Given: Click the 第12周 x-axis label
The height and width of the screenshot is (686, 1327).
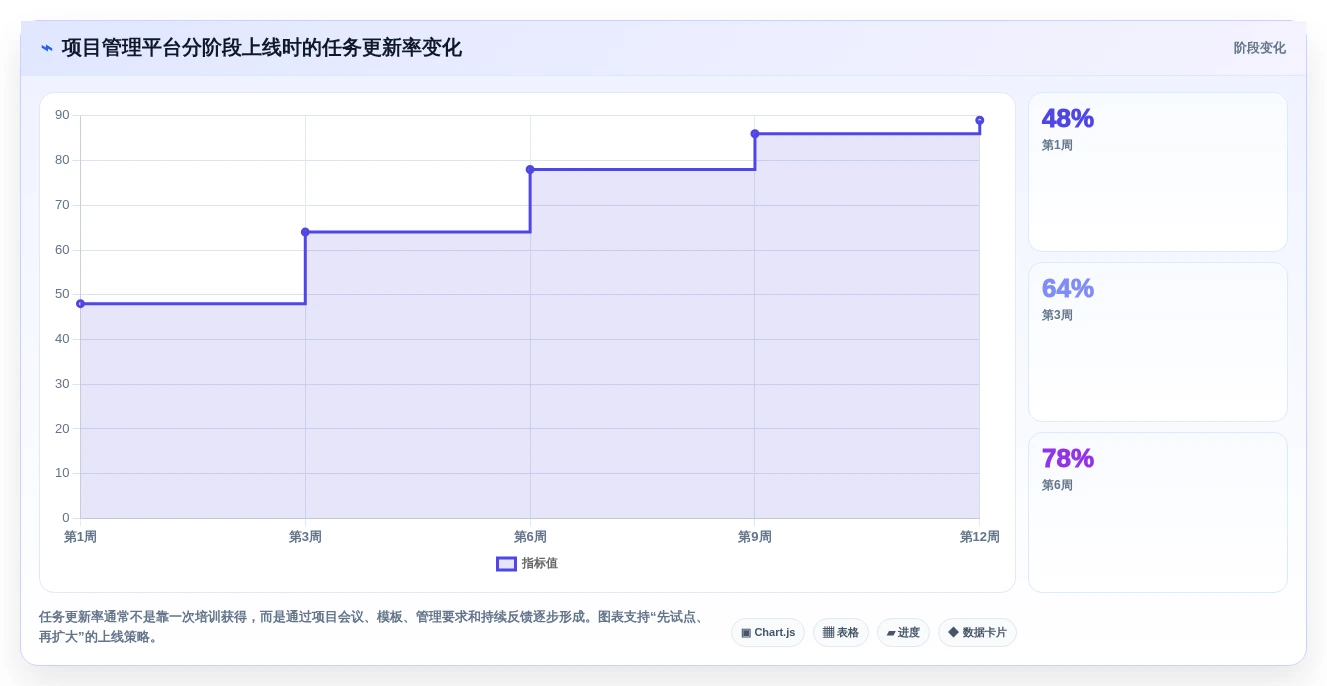Looking at the screenshot, I should pyautogui.click(x=980, y=537).
